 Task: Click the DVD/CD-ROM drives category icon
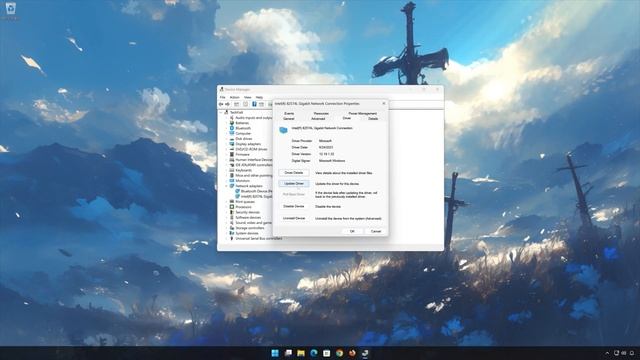[231, 149]
